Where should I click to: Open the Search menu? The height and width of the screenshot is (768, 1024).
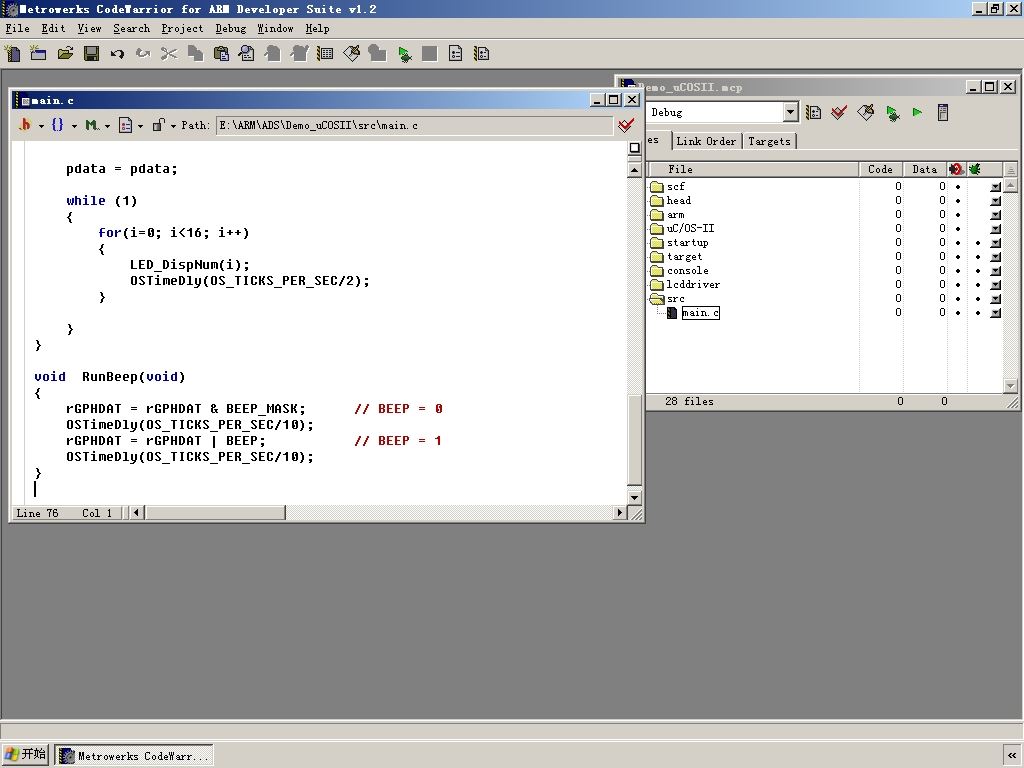coord(131,28)
